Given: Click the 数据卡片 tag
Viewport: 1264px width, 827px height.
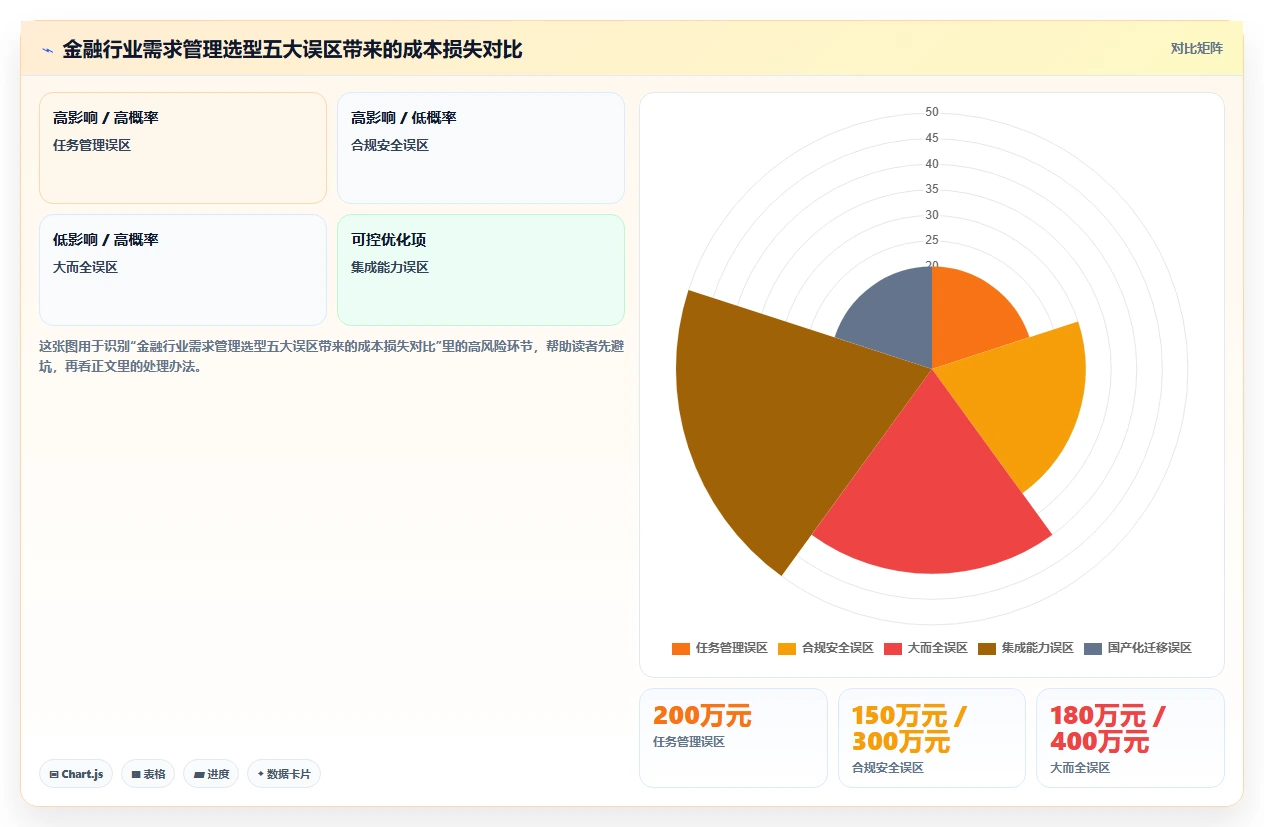Looking at the screenshot, I should click(284, 774).
